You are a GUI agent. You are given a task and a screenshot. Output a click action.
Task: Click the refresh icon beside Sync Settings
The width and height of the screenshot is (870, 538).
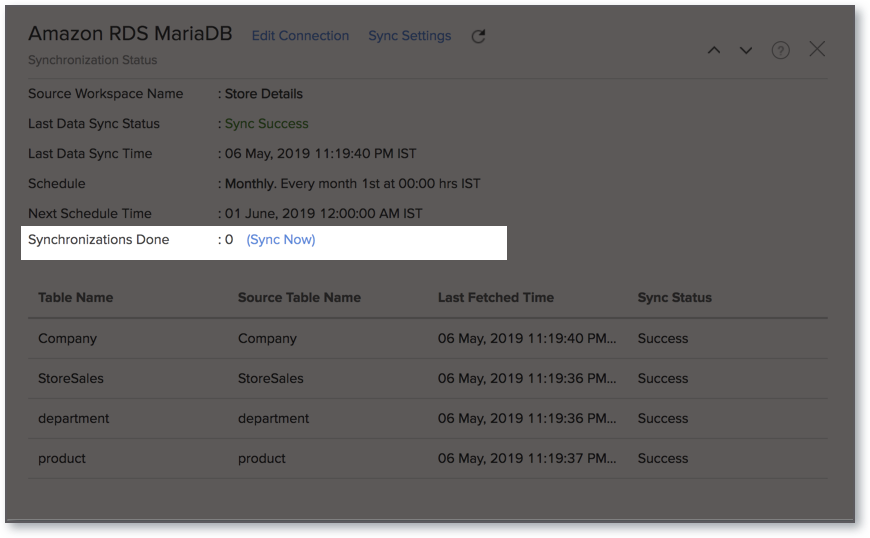pyautogui.click(x=478, y=37)
